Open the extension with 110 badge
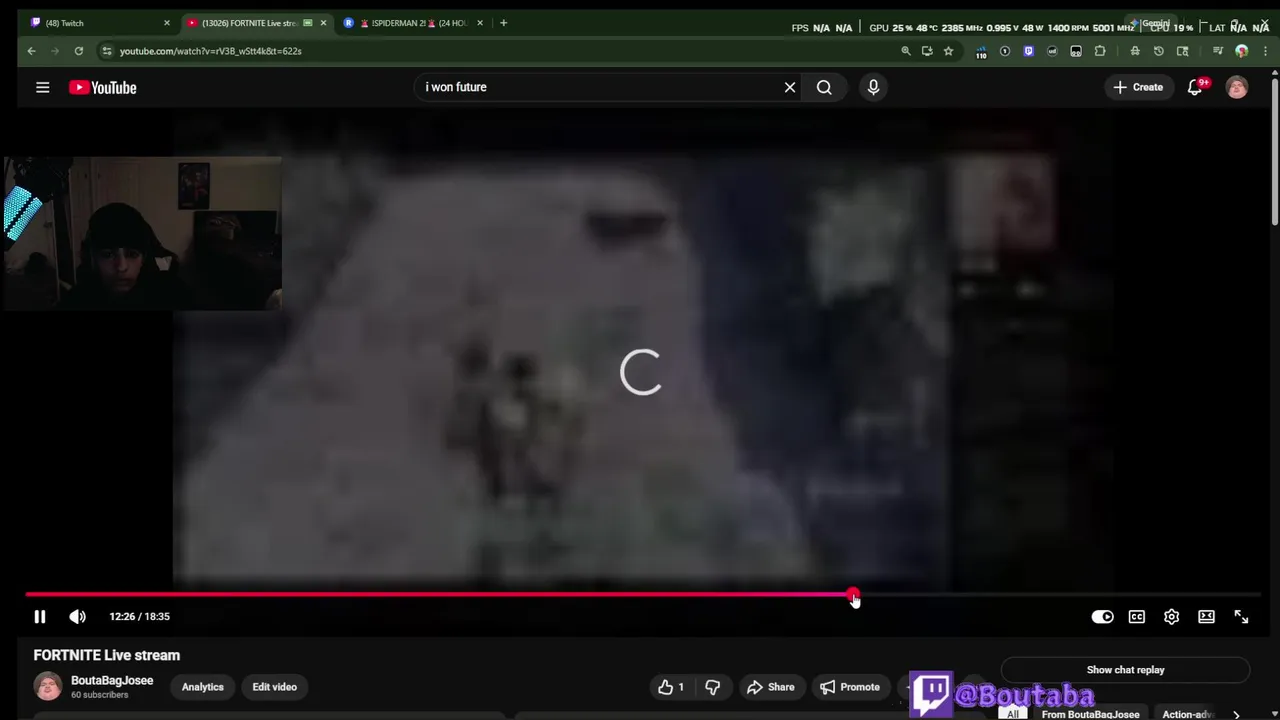Image resolution: width=1280 pixels, height=720 pixels. coord(981,52)
